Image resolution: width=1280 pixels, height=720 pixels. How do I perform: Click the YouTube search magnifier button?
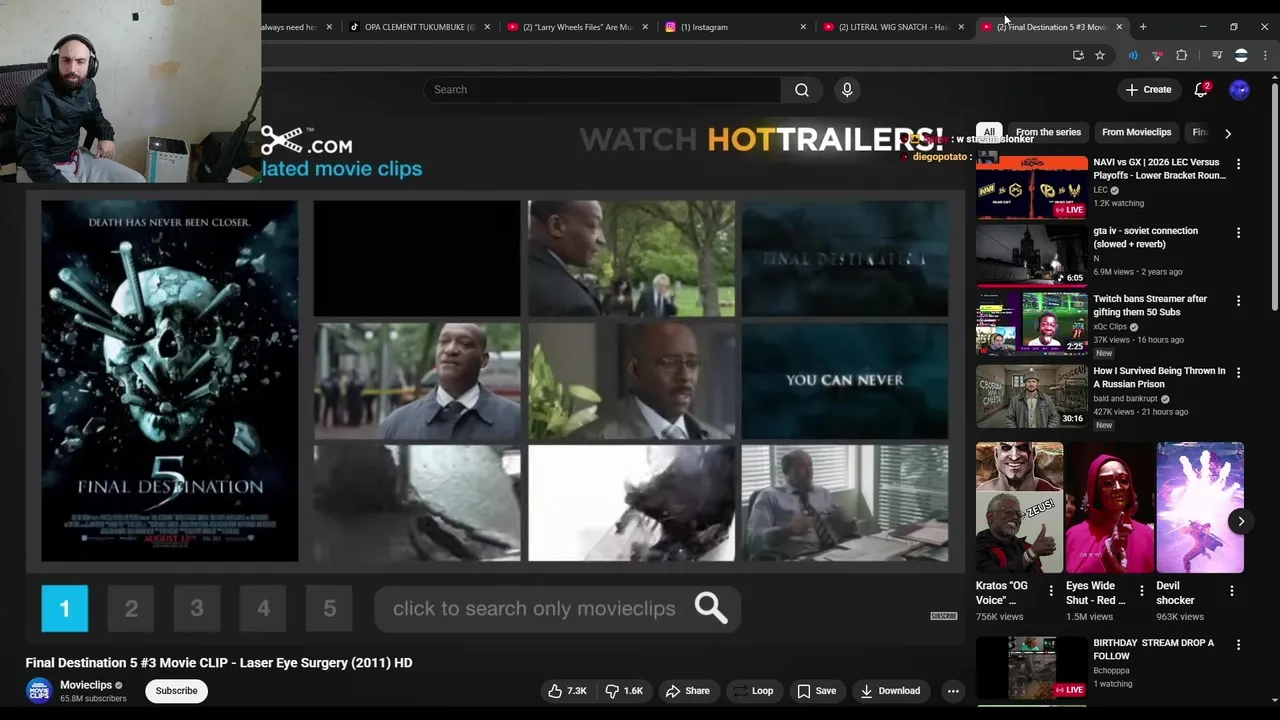click(x=801, y=90)
